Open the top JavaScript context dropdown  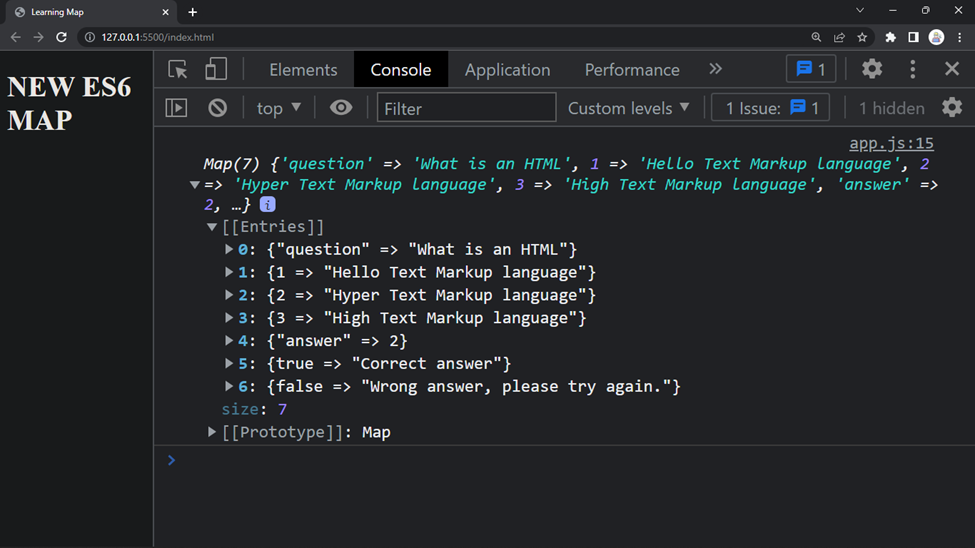tap(279, 108)
